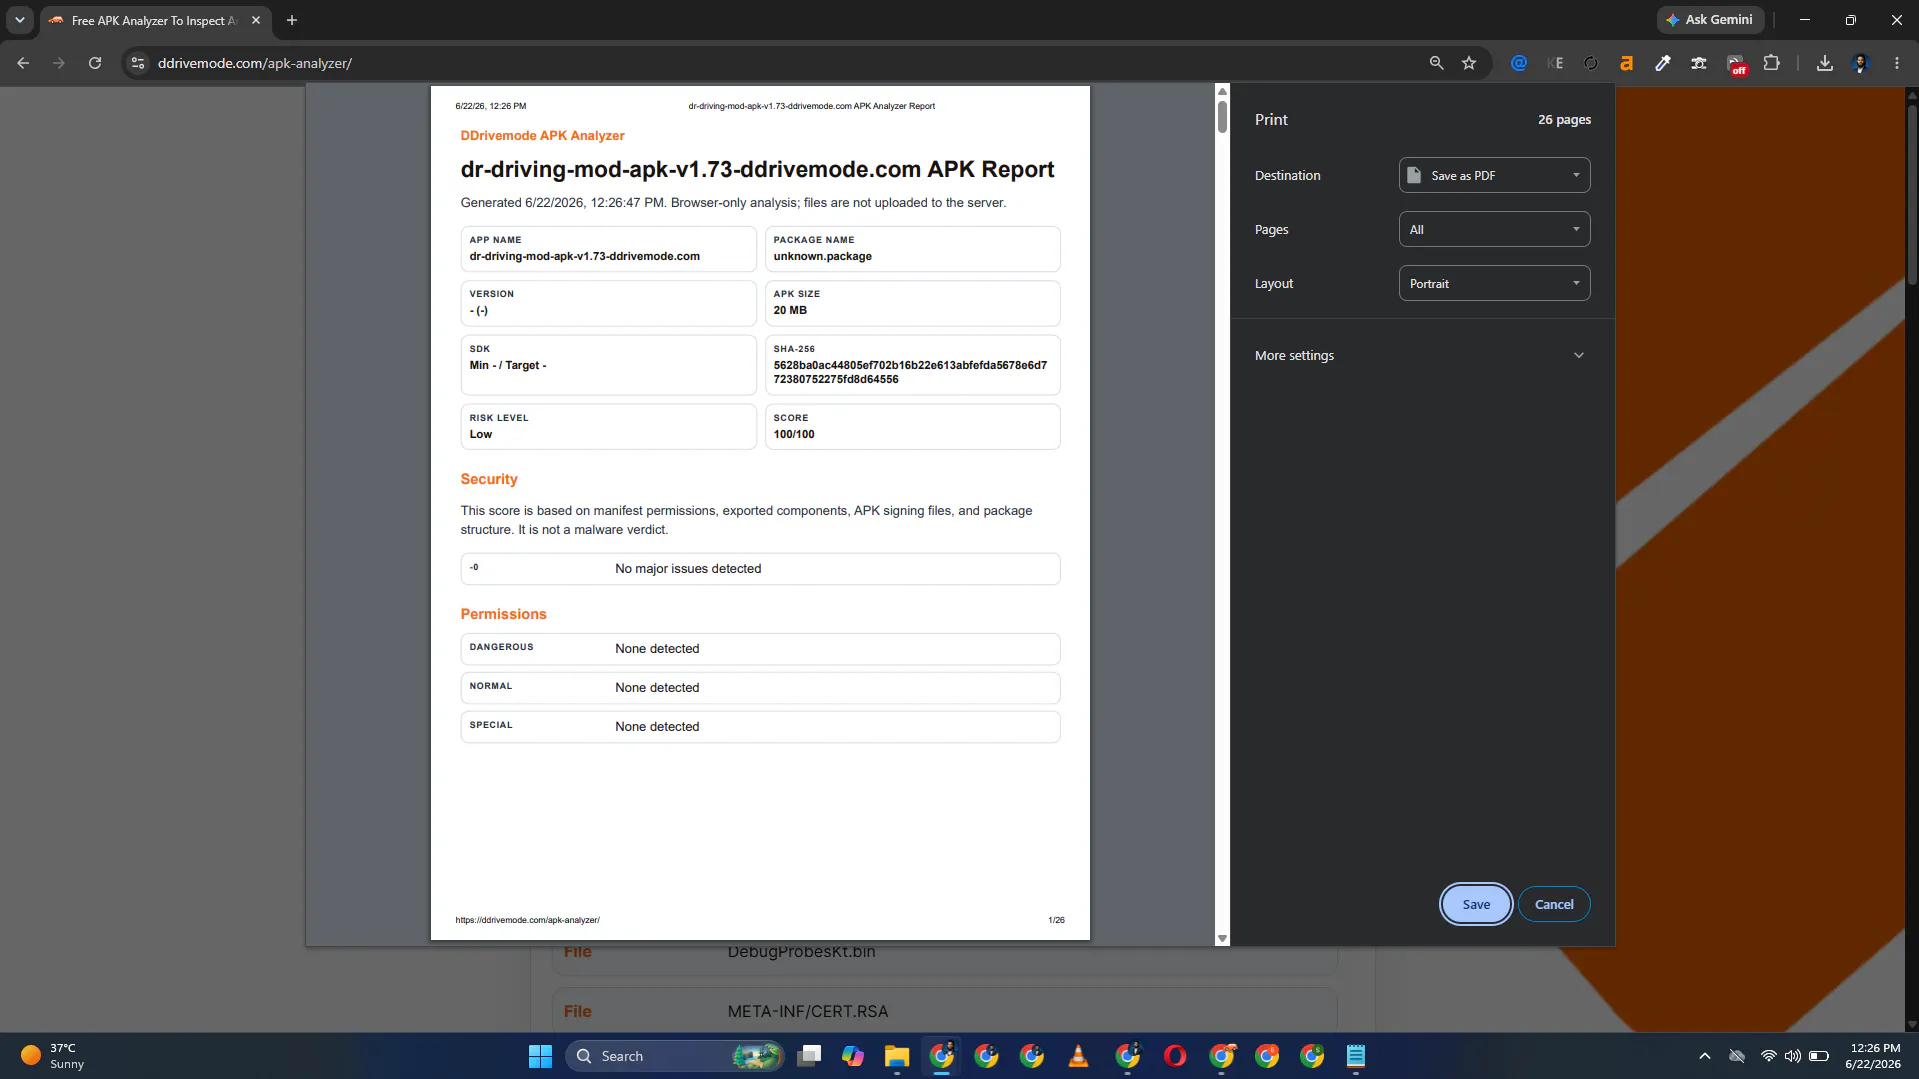Screen dimensions: 1919x1079
Task: Click the page scrollbar down arrow of browser
Action: pyautogui.click(x=1912, y=1025)
